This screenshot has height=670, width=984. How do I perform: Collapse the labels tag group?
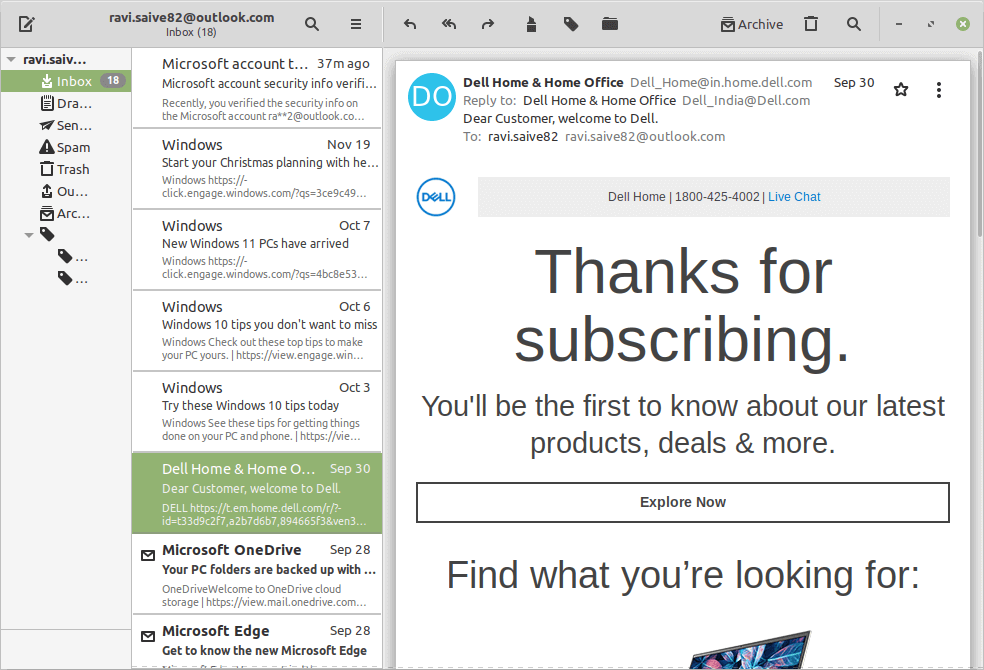29,235
